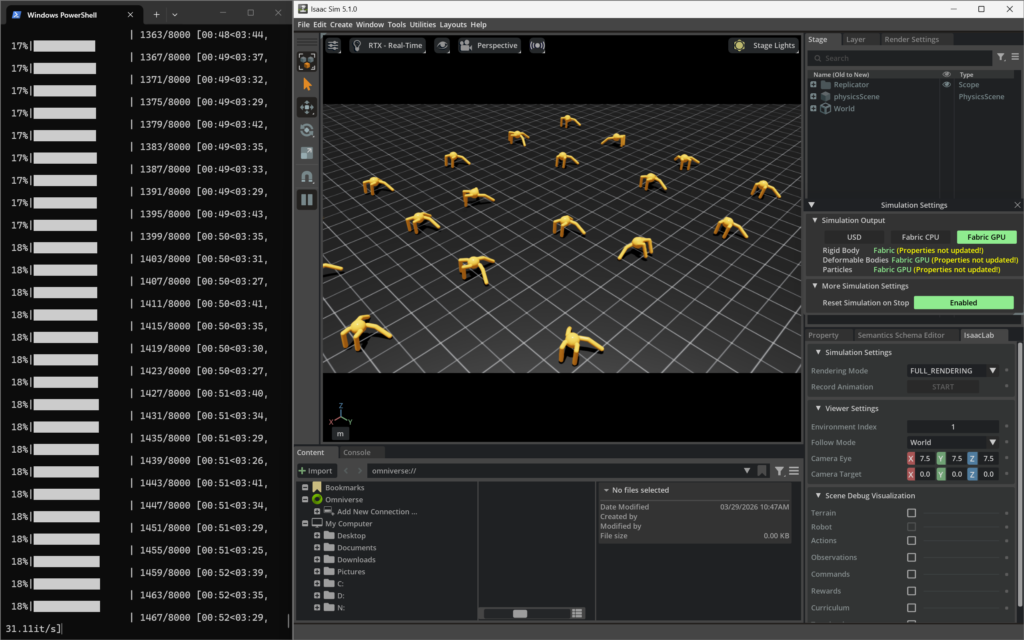Screen dimensions: 1024x640
Task: Open the Follow Mode World dropdown
Action: click(x=952, y=442)
